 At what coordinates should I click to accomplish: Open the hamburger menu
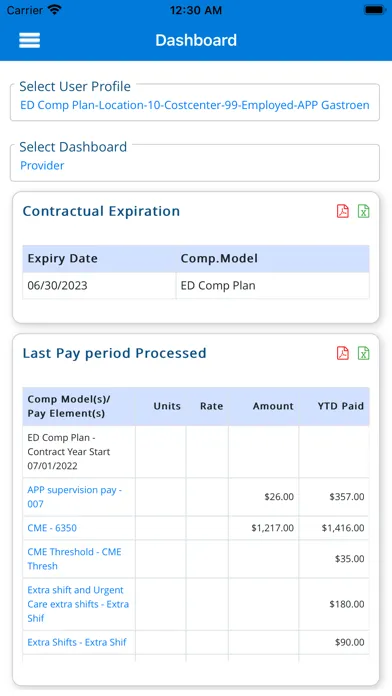coord(29,40)
